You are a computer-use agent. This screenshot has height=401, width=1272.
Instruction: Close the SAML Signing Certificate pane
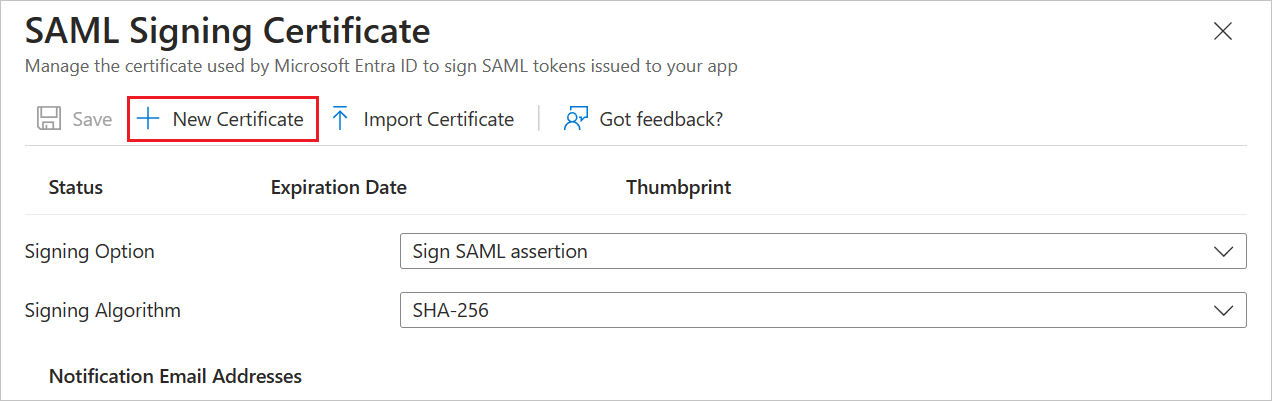tap(1222, 31)
